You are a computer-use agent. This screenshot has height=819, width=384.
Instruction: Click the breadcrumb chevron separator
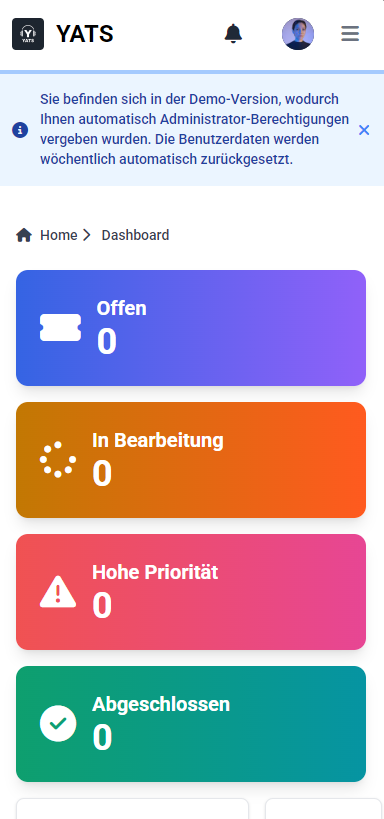[87, 236]
